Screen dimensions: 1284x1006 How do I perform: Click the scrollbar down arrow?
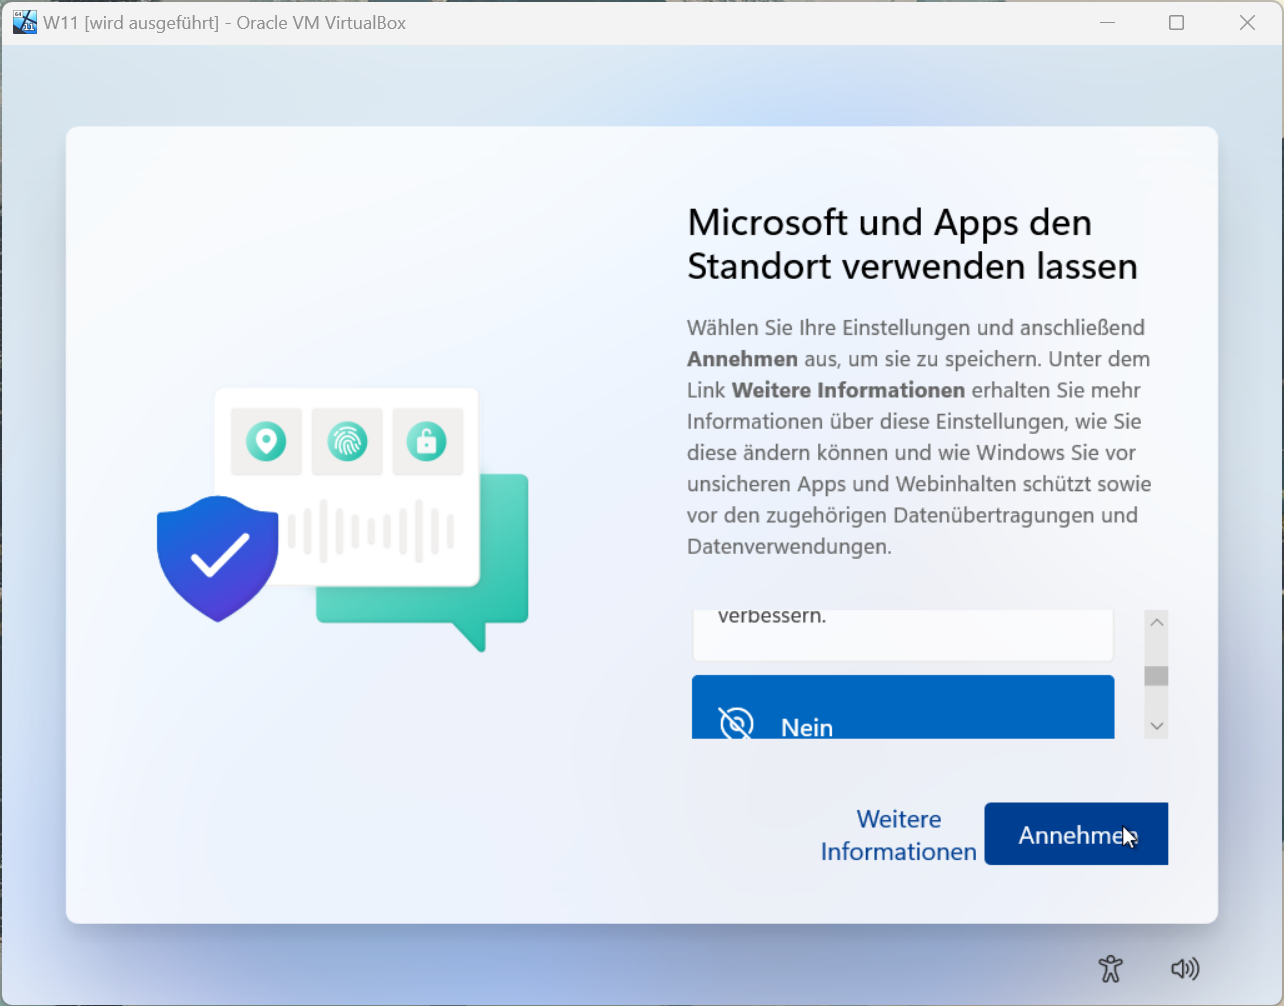pos(1157,726)
